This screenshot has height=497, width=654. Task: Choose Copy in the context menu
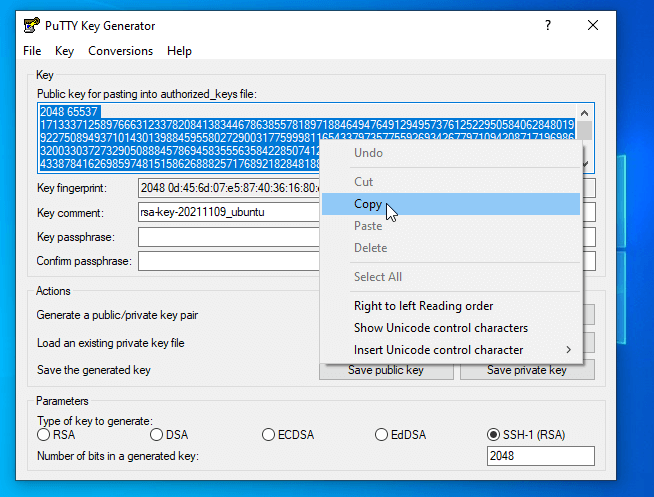pyautogui.click(x=451, y=204)
